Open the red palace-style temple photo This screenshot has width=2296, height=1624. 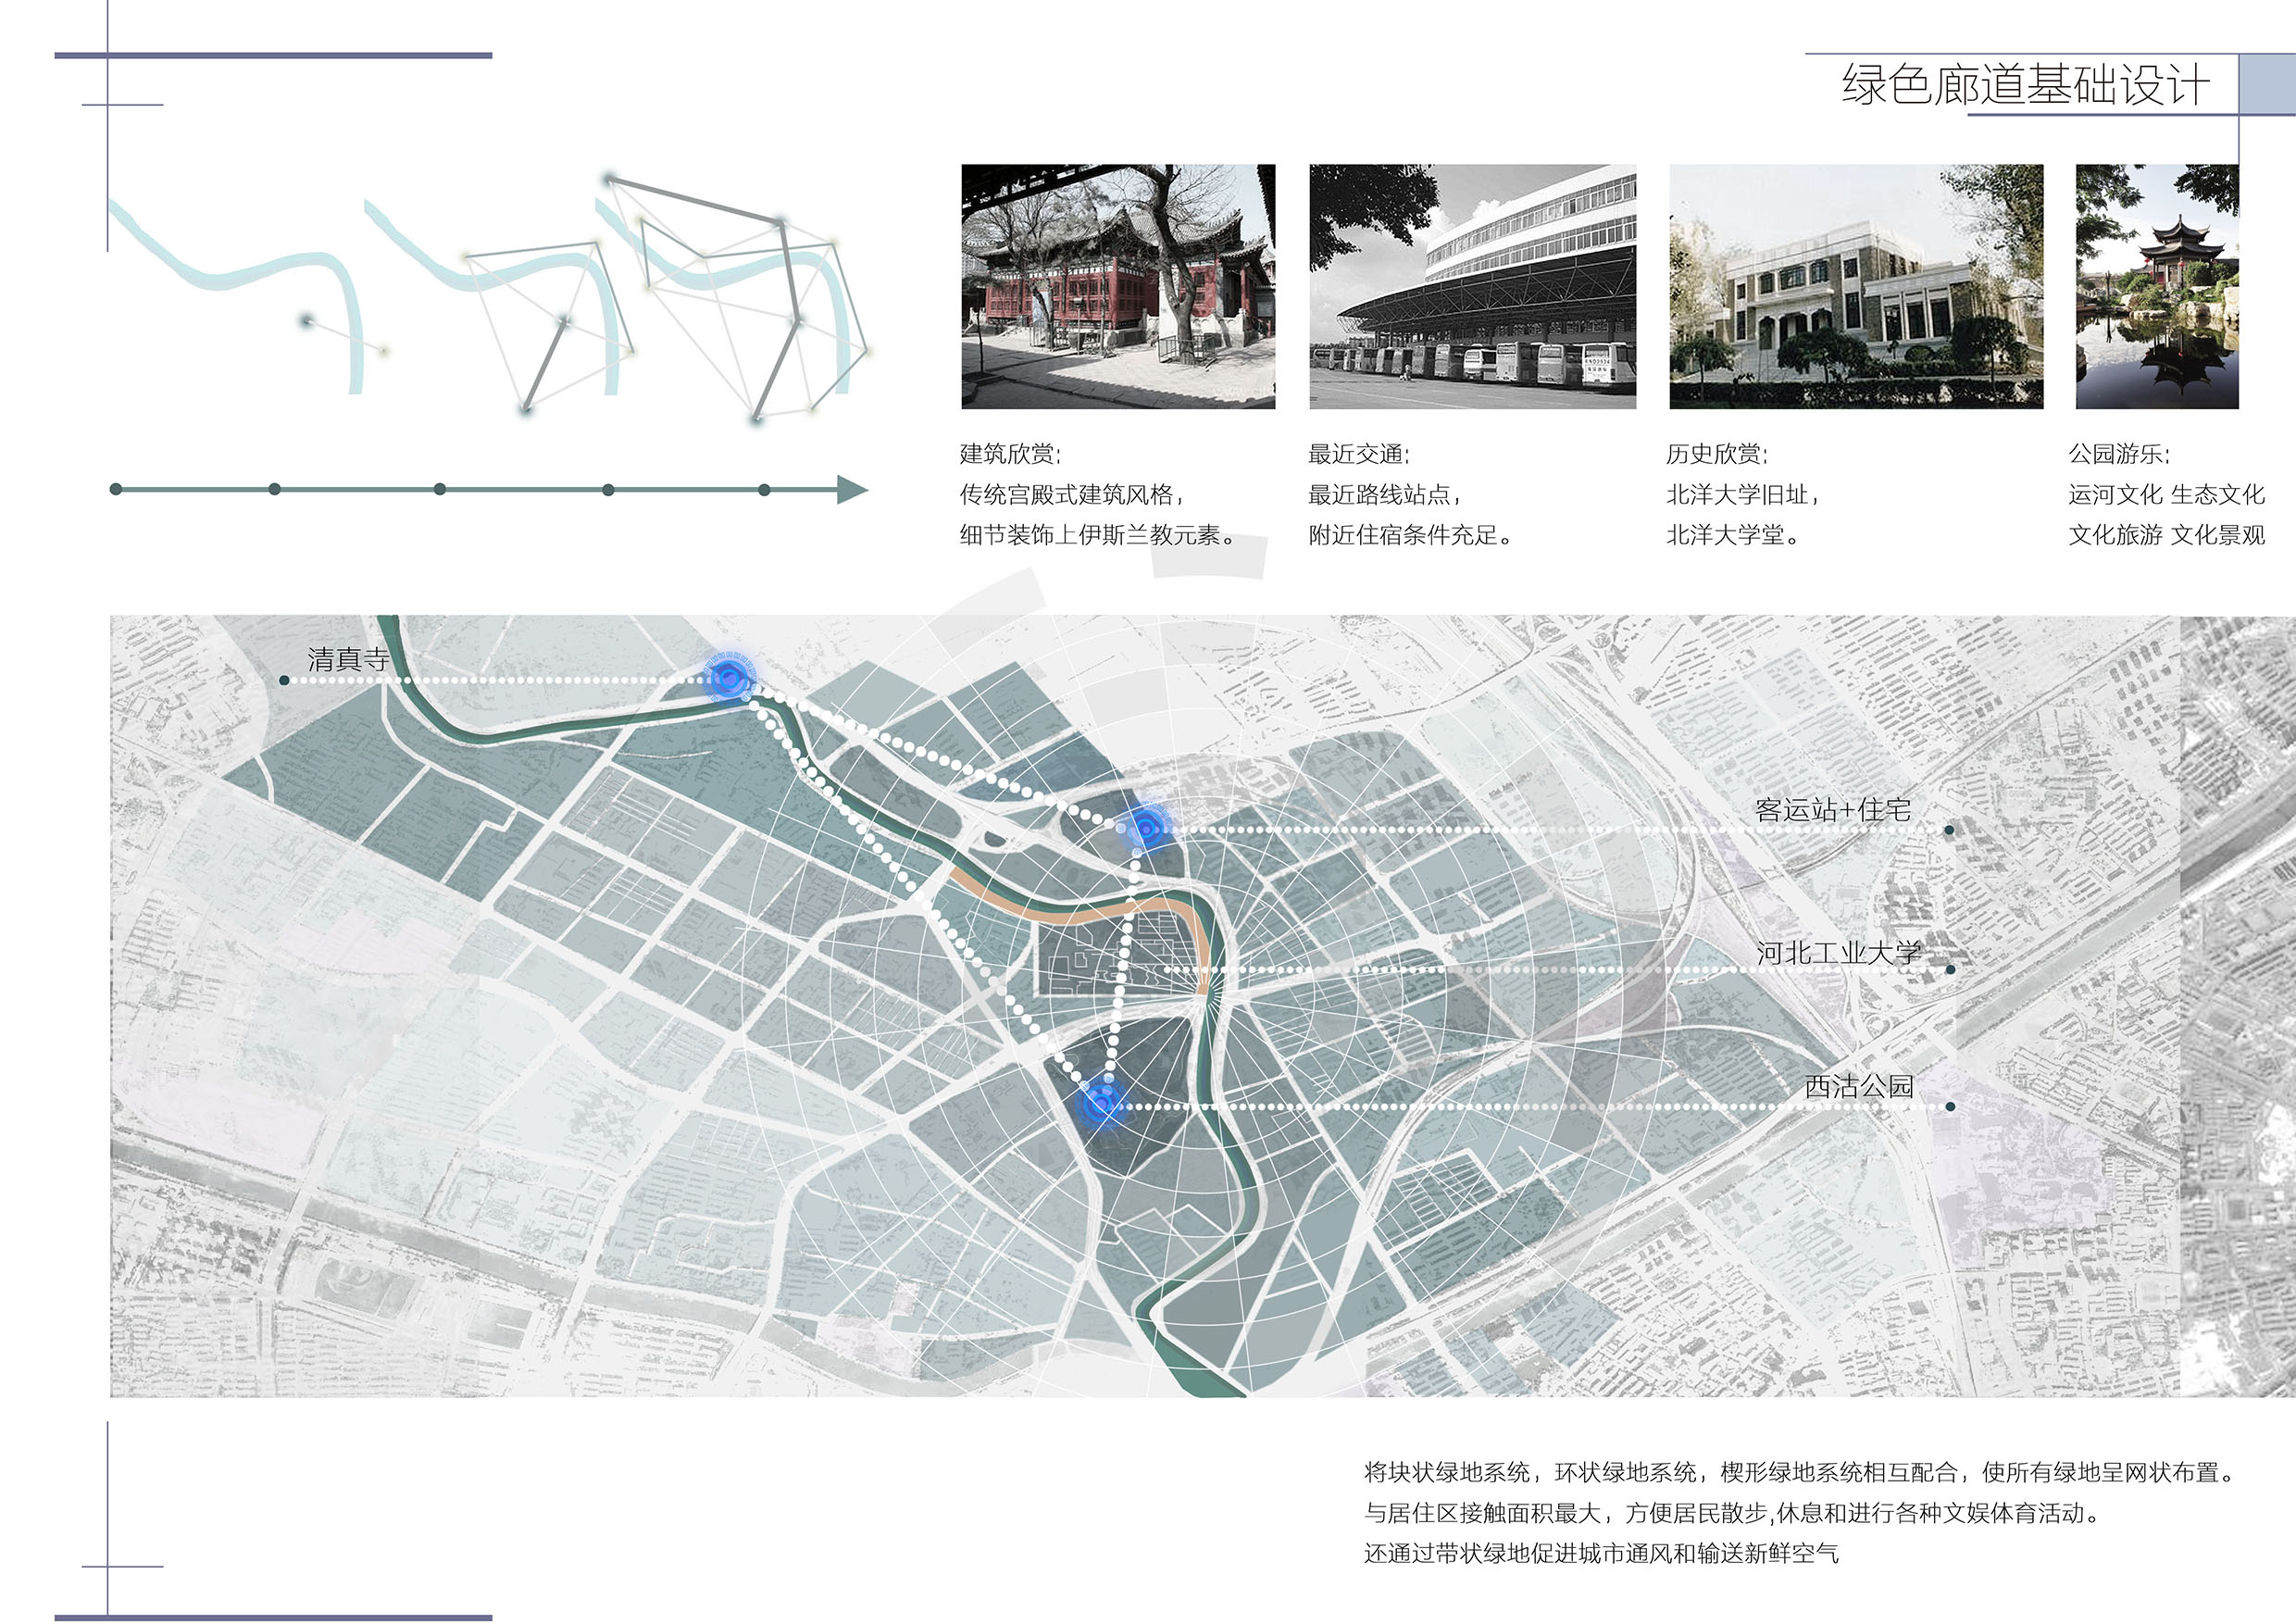[x=1118, y=286]
